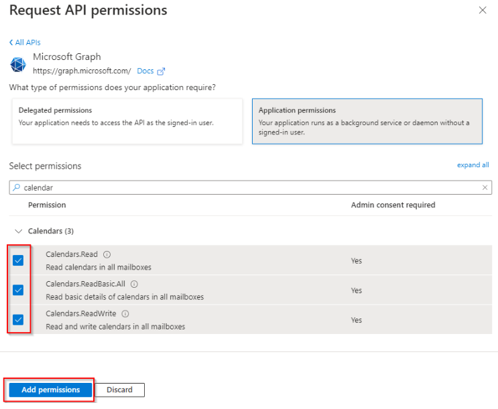The image size is (498, 409).
Task: Click the Microsoft Graph title text
Action: 67,57
